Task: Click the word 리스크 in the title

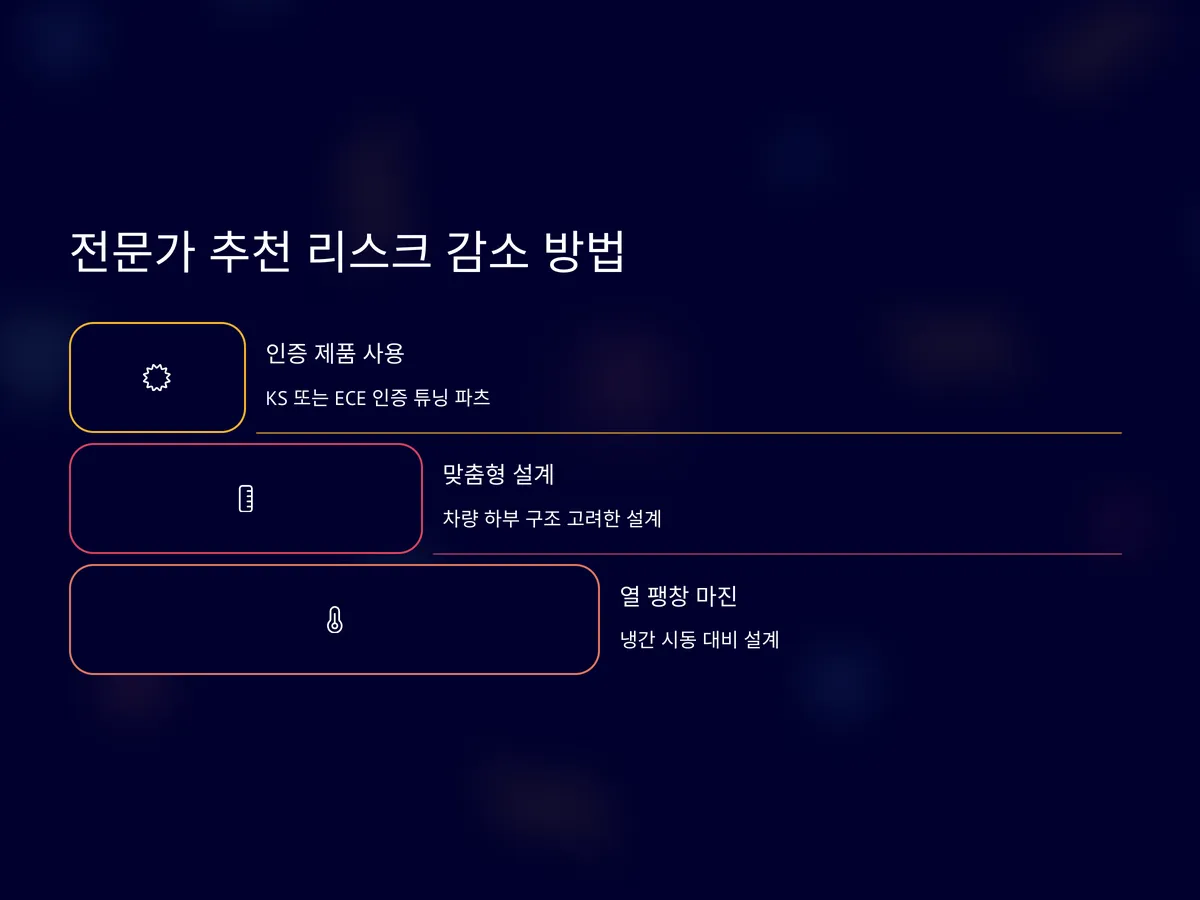Action: 364,251
